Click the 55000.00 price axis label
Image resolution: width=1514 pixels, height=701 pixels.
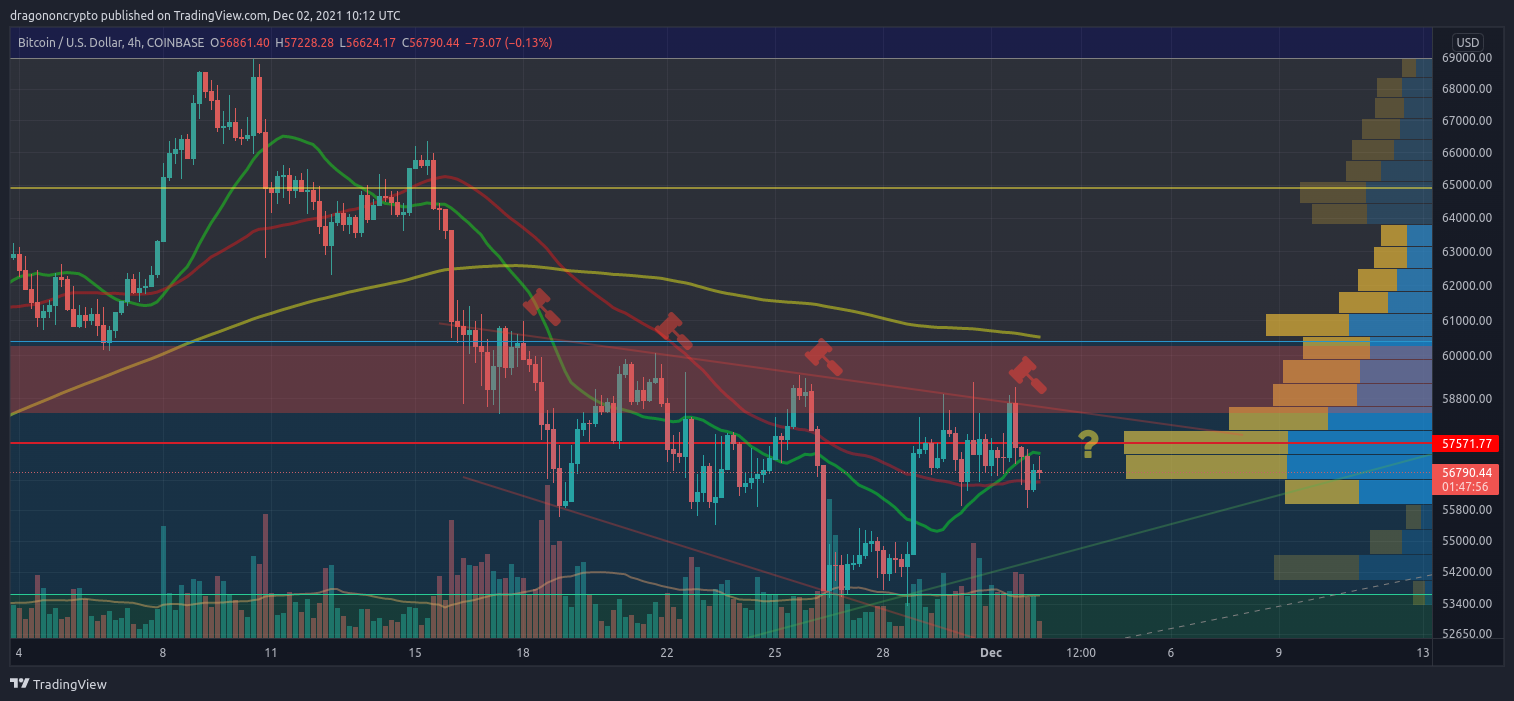point(1467,541)
